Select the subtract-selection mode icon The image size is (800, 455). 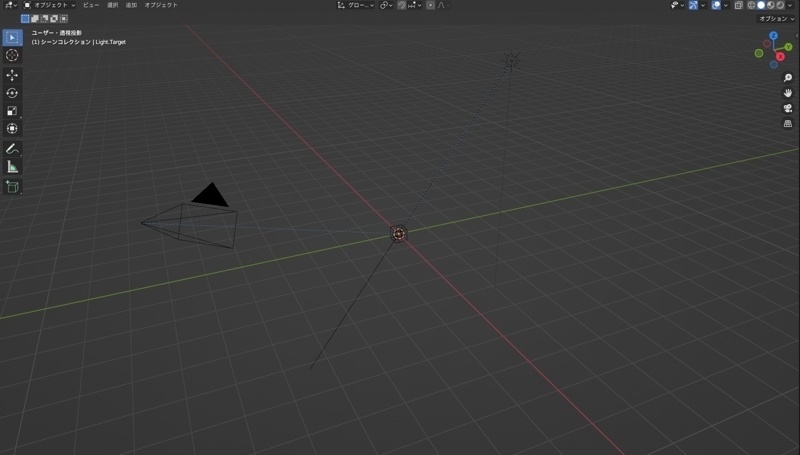[44, 19]
